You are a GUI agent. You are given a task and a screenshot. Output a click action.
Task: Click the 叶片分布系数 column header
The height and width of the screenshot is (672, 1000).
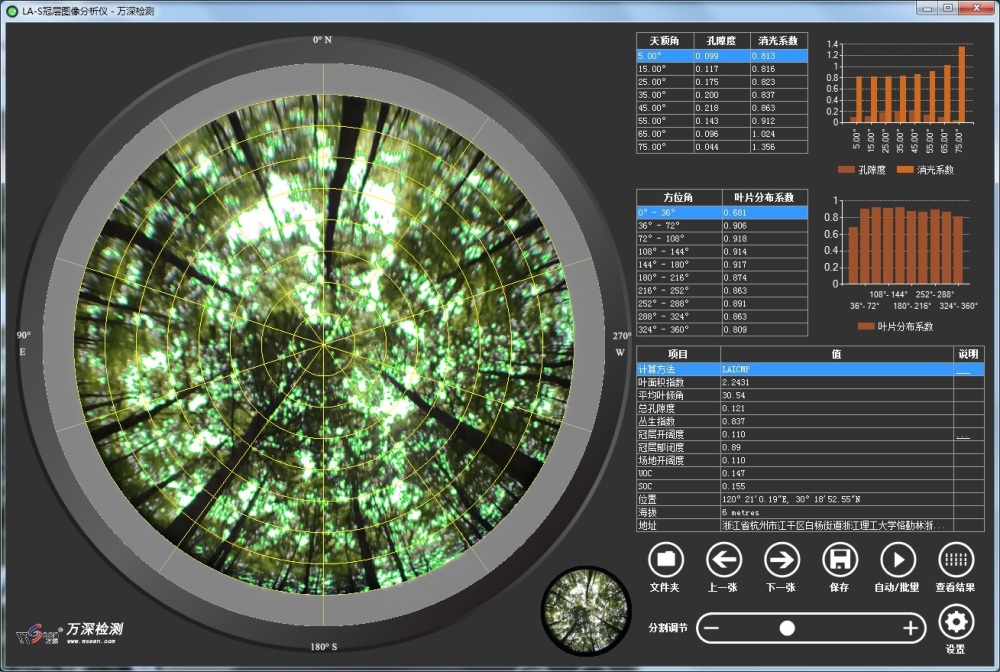pos(764,197)
